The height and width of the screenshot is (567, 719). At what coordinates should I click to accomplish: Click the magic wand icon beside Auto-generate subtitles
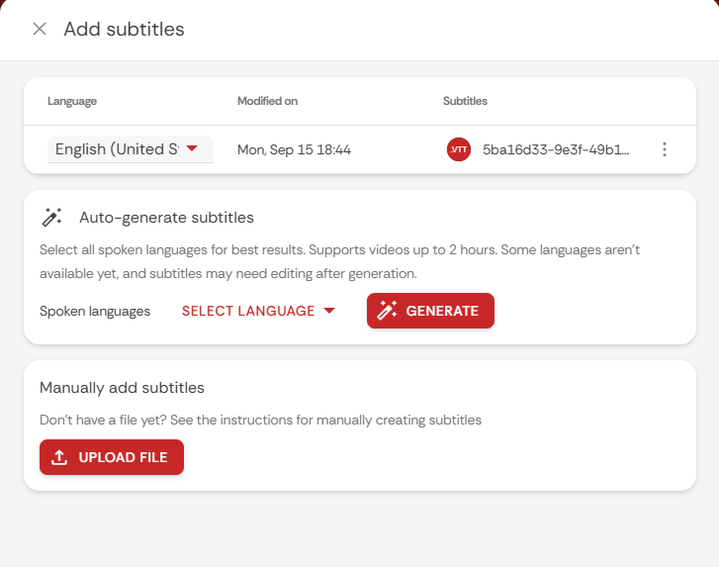click(x=52, y=217)
